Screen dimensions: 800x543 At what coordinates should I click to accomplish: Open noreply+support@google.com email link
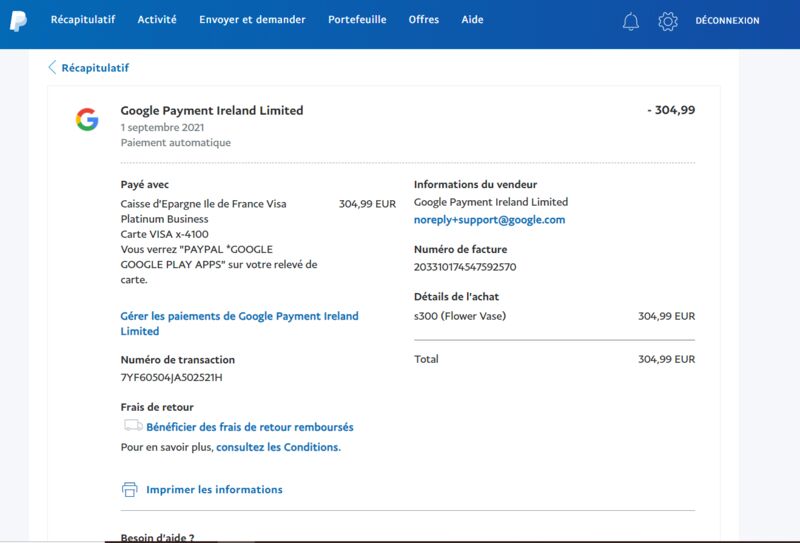click(489, 219)
